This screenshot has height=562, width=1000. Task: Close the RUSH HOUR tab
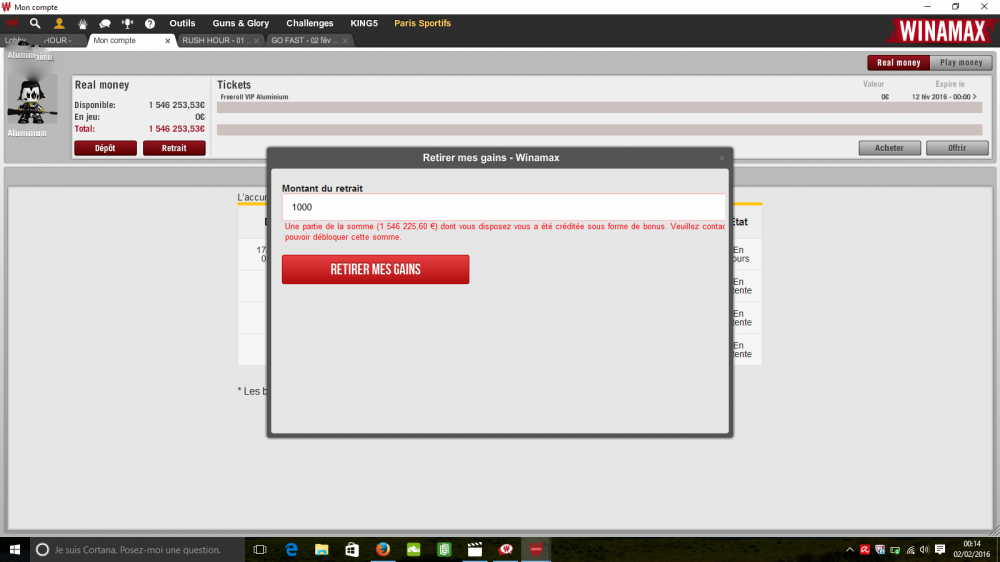256,41
